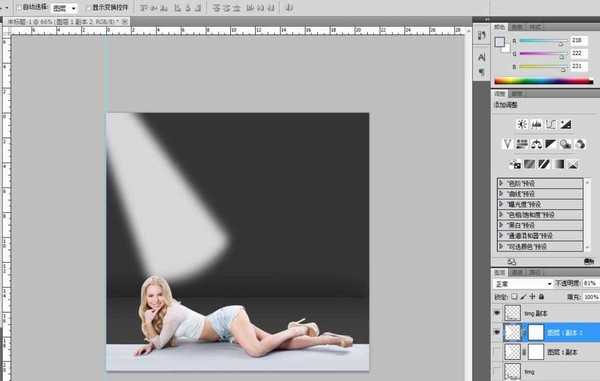Image resolution: width=600 pixels, height=381 pixels.
Task: Select the layer mask thumbnail of '图层 1 副本'
Action: tap(536, 352)
